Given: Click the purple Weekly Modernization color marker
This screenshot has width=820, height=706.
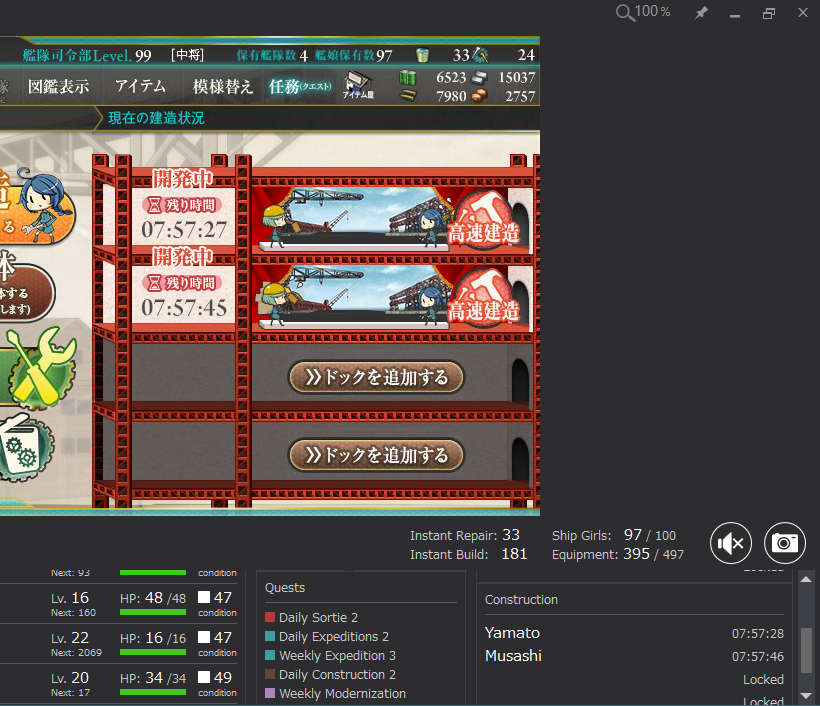Looking at the screenshot, I should 270,693.
